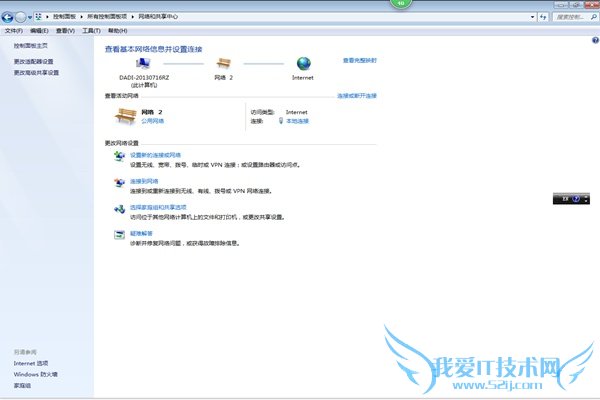
Task: Click the language bar input mode indicator
Action: click(564, 199)
